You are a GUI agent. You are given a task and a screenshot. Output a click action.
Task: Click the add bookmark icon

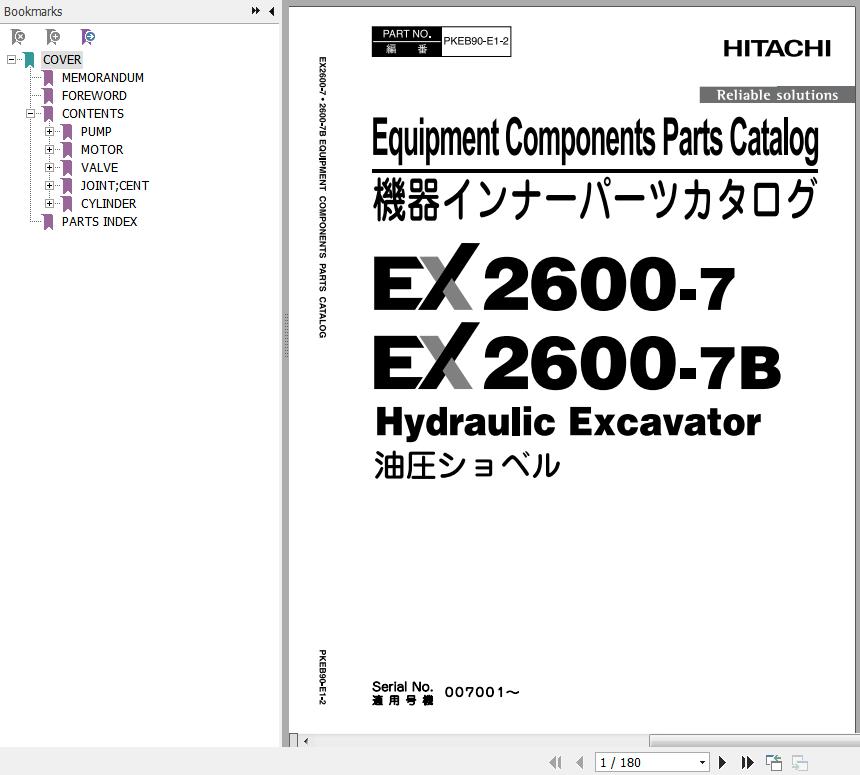click(53, 37)
